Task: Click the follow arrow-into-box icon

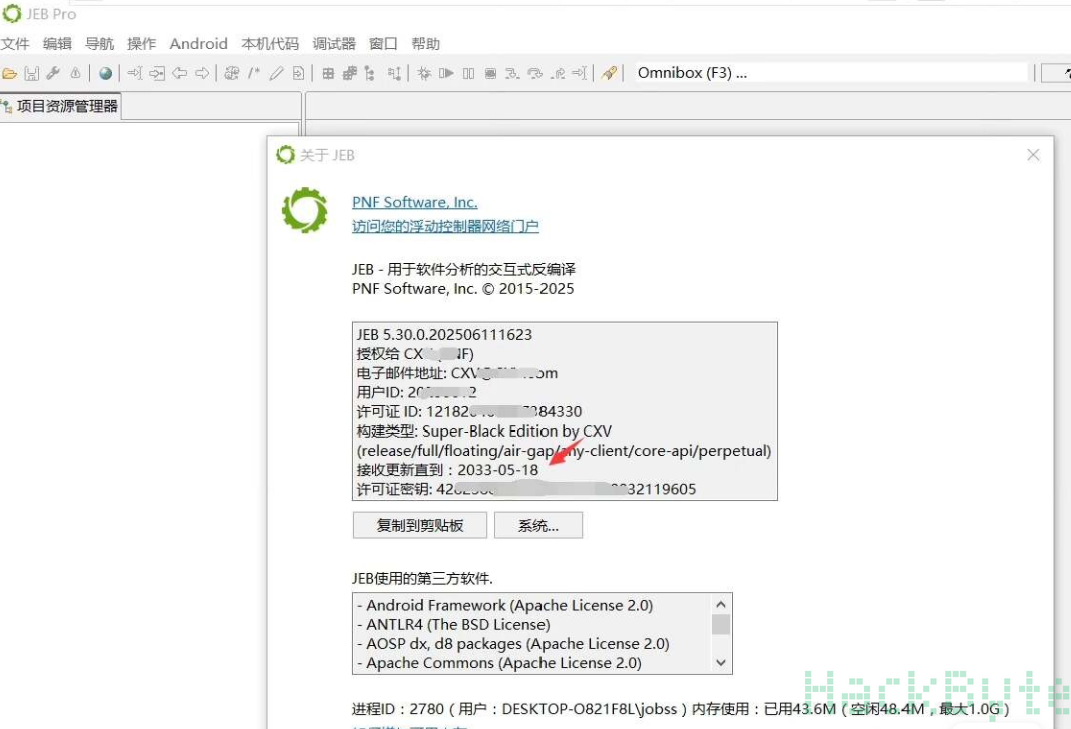Action: (157, 73)
